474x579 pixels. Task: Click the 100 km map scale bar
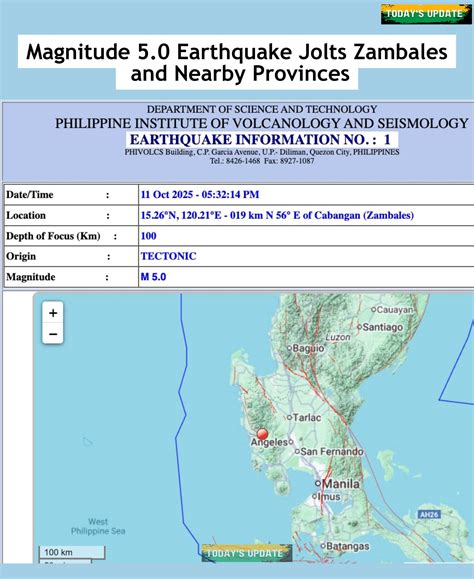click(x=72, y=552)
